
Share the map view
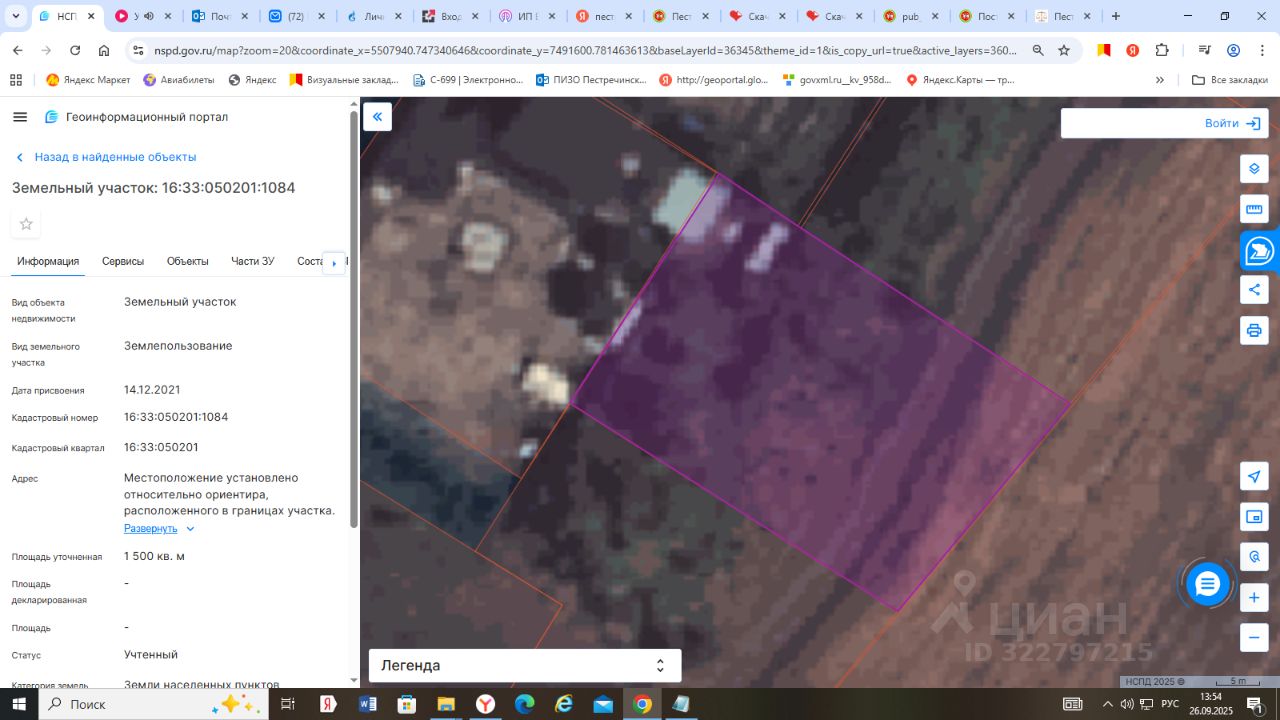pos(1254,290)
